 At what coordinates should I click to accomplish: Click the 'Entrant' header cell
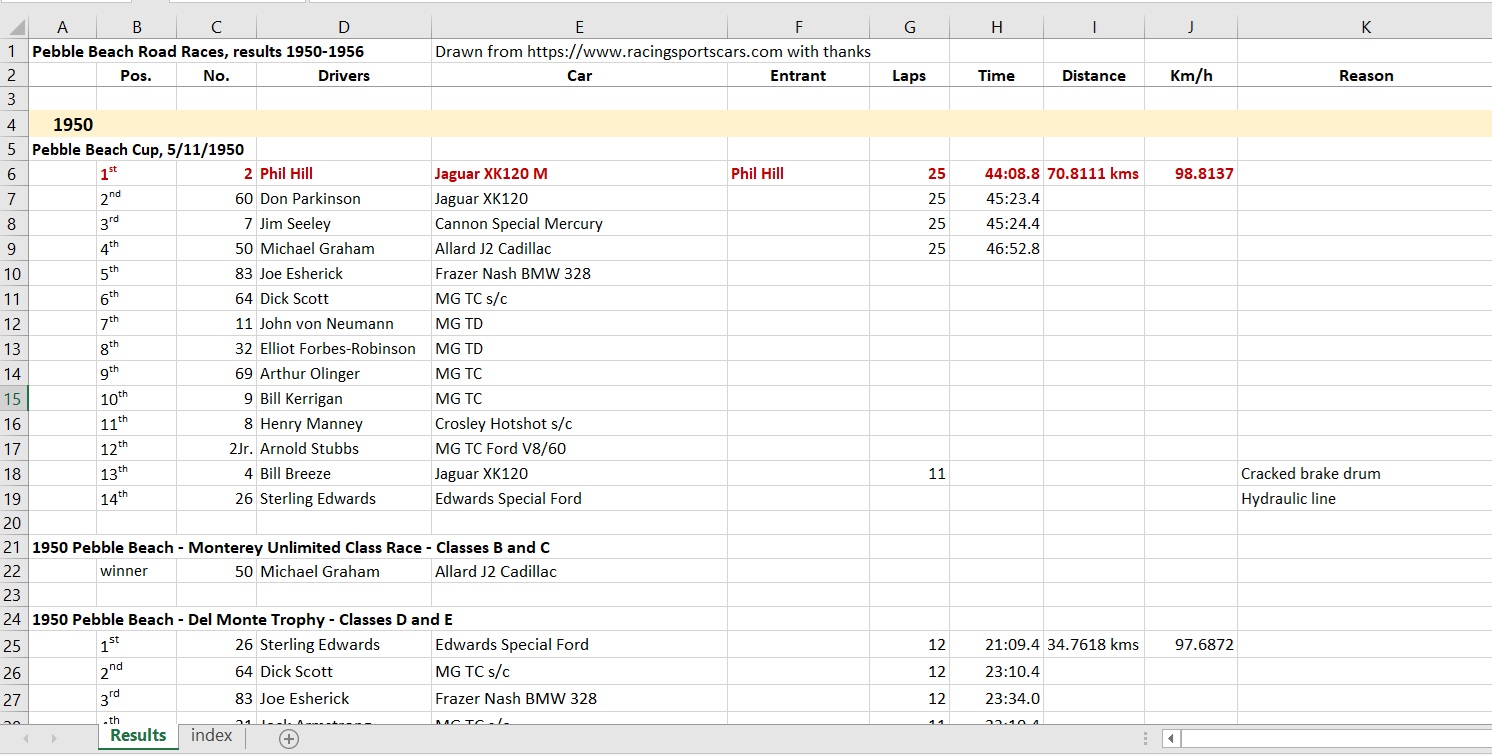798,75
